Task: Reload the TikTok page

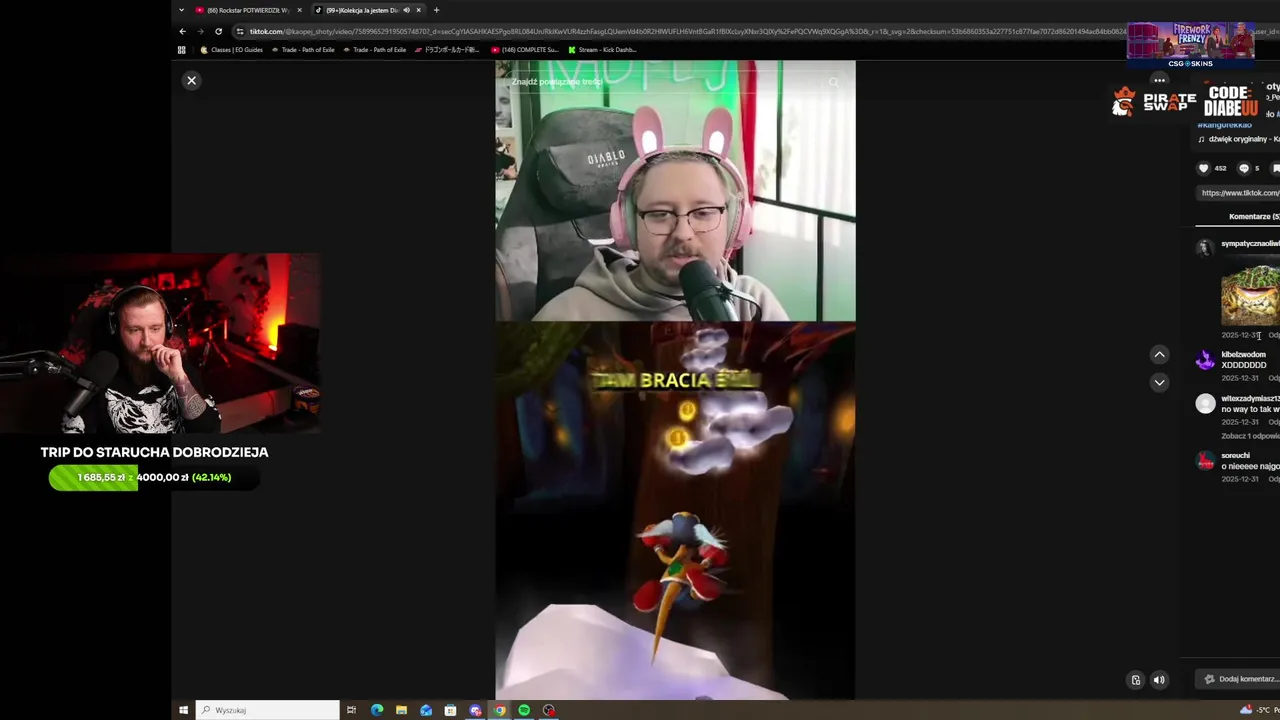Action: [218, 31]
